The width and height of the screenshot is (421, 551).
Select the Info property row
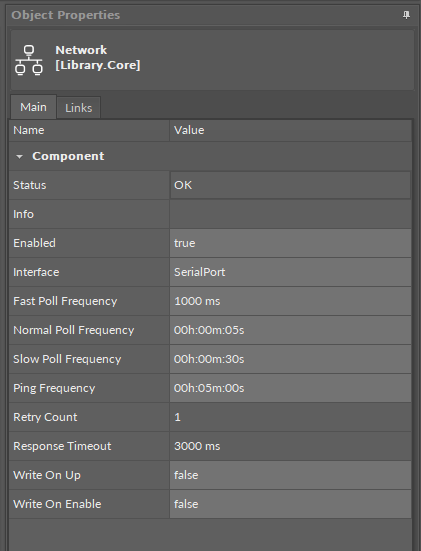coord(210,214)
